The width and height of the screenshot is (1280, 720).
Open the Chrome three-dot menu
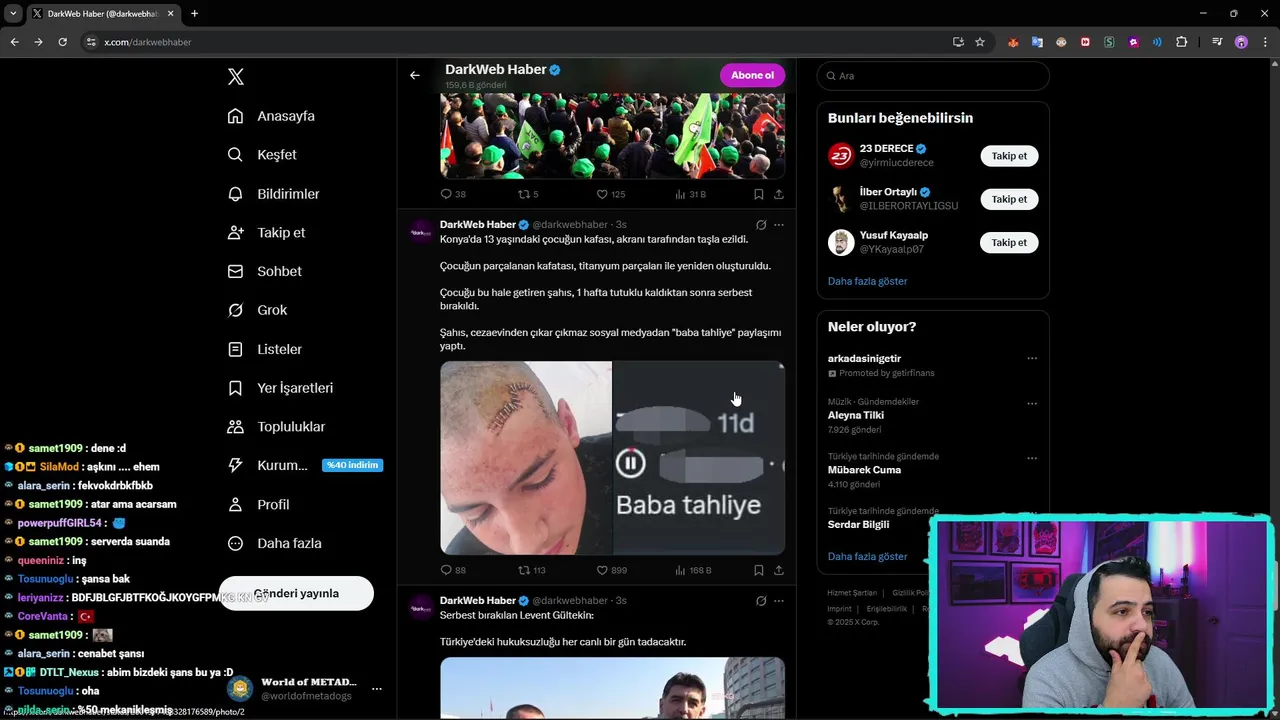click(x=1265, y=42)
